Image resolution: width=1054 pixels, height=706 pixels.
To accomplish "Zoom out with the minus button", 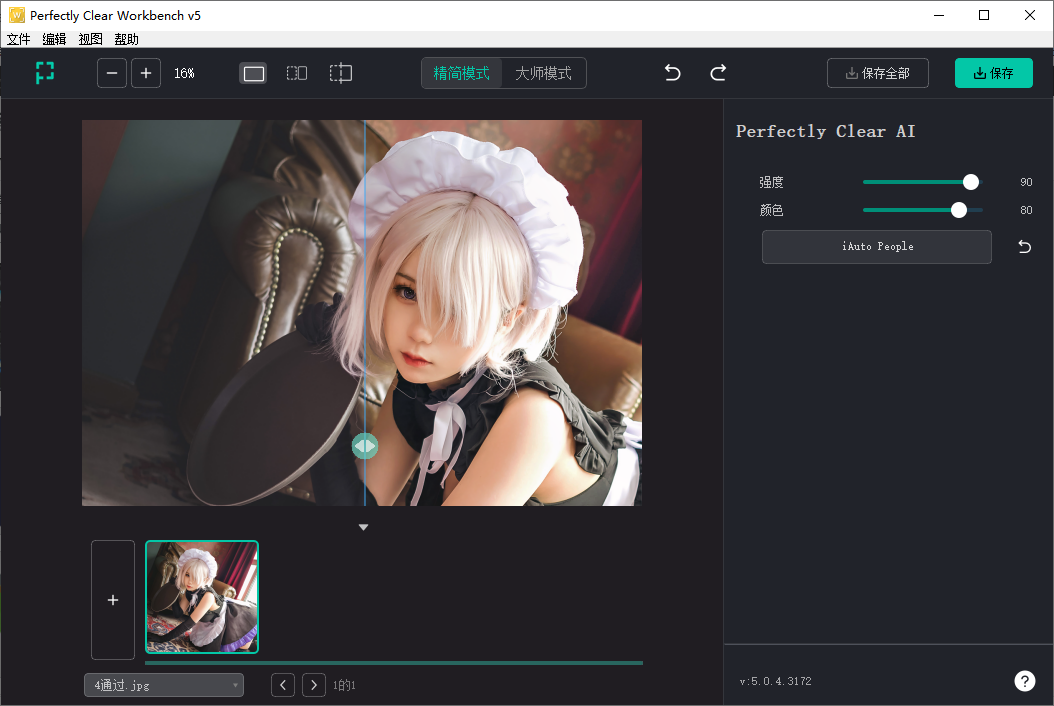I will 112,73.
